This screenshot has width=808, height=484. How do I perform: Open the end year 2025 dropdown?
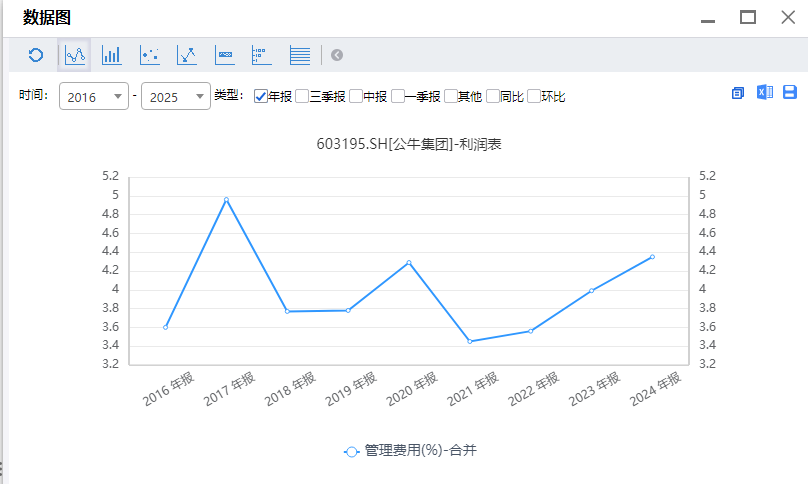[176, 96]
